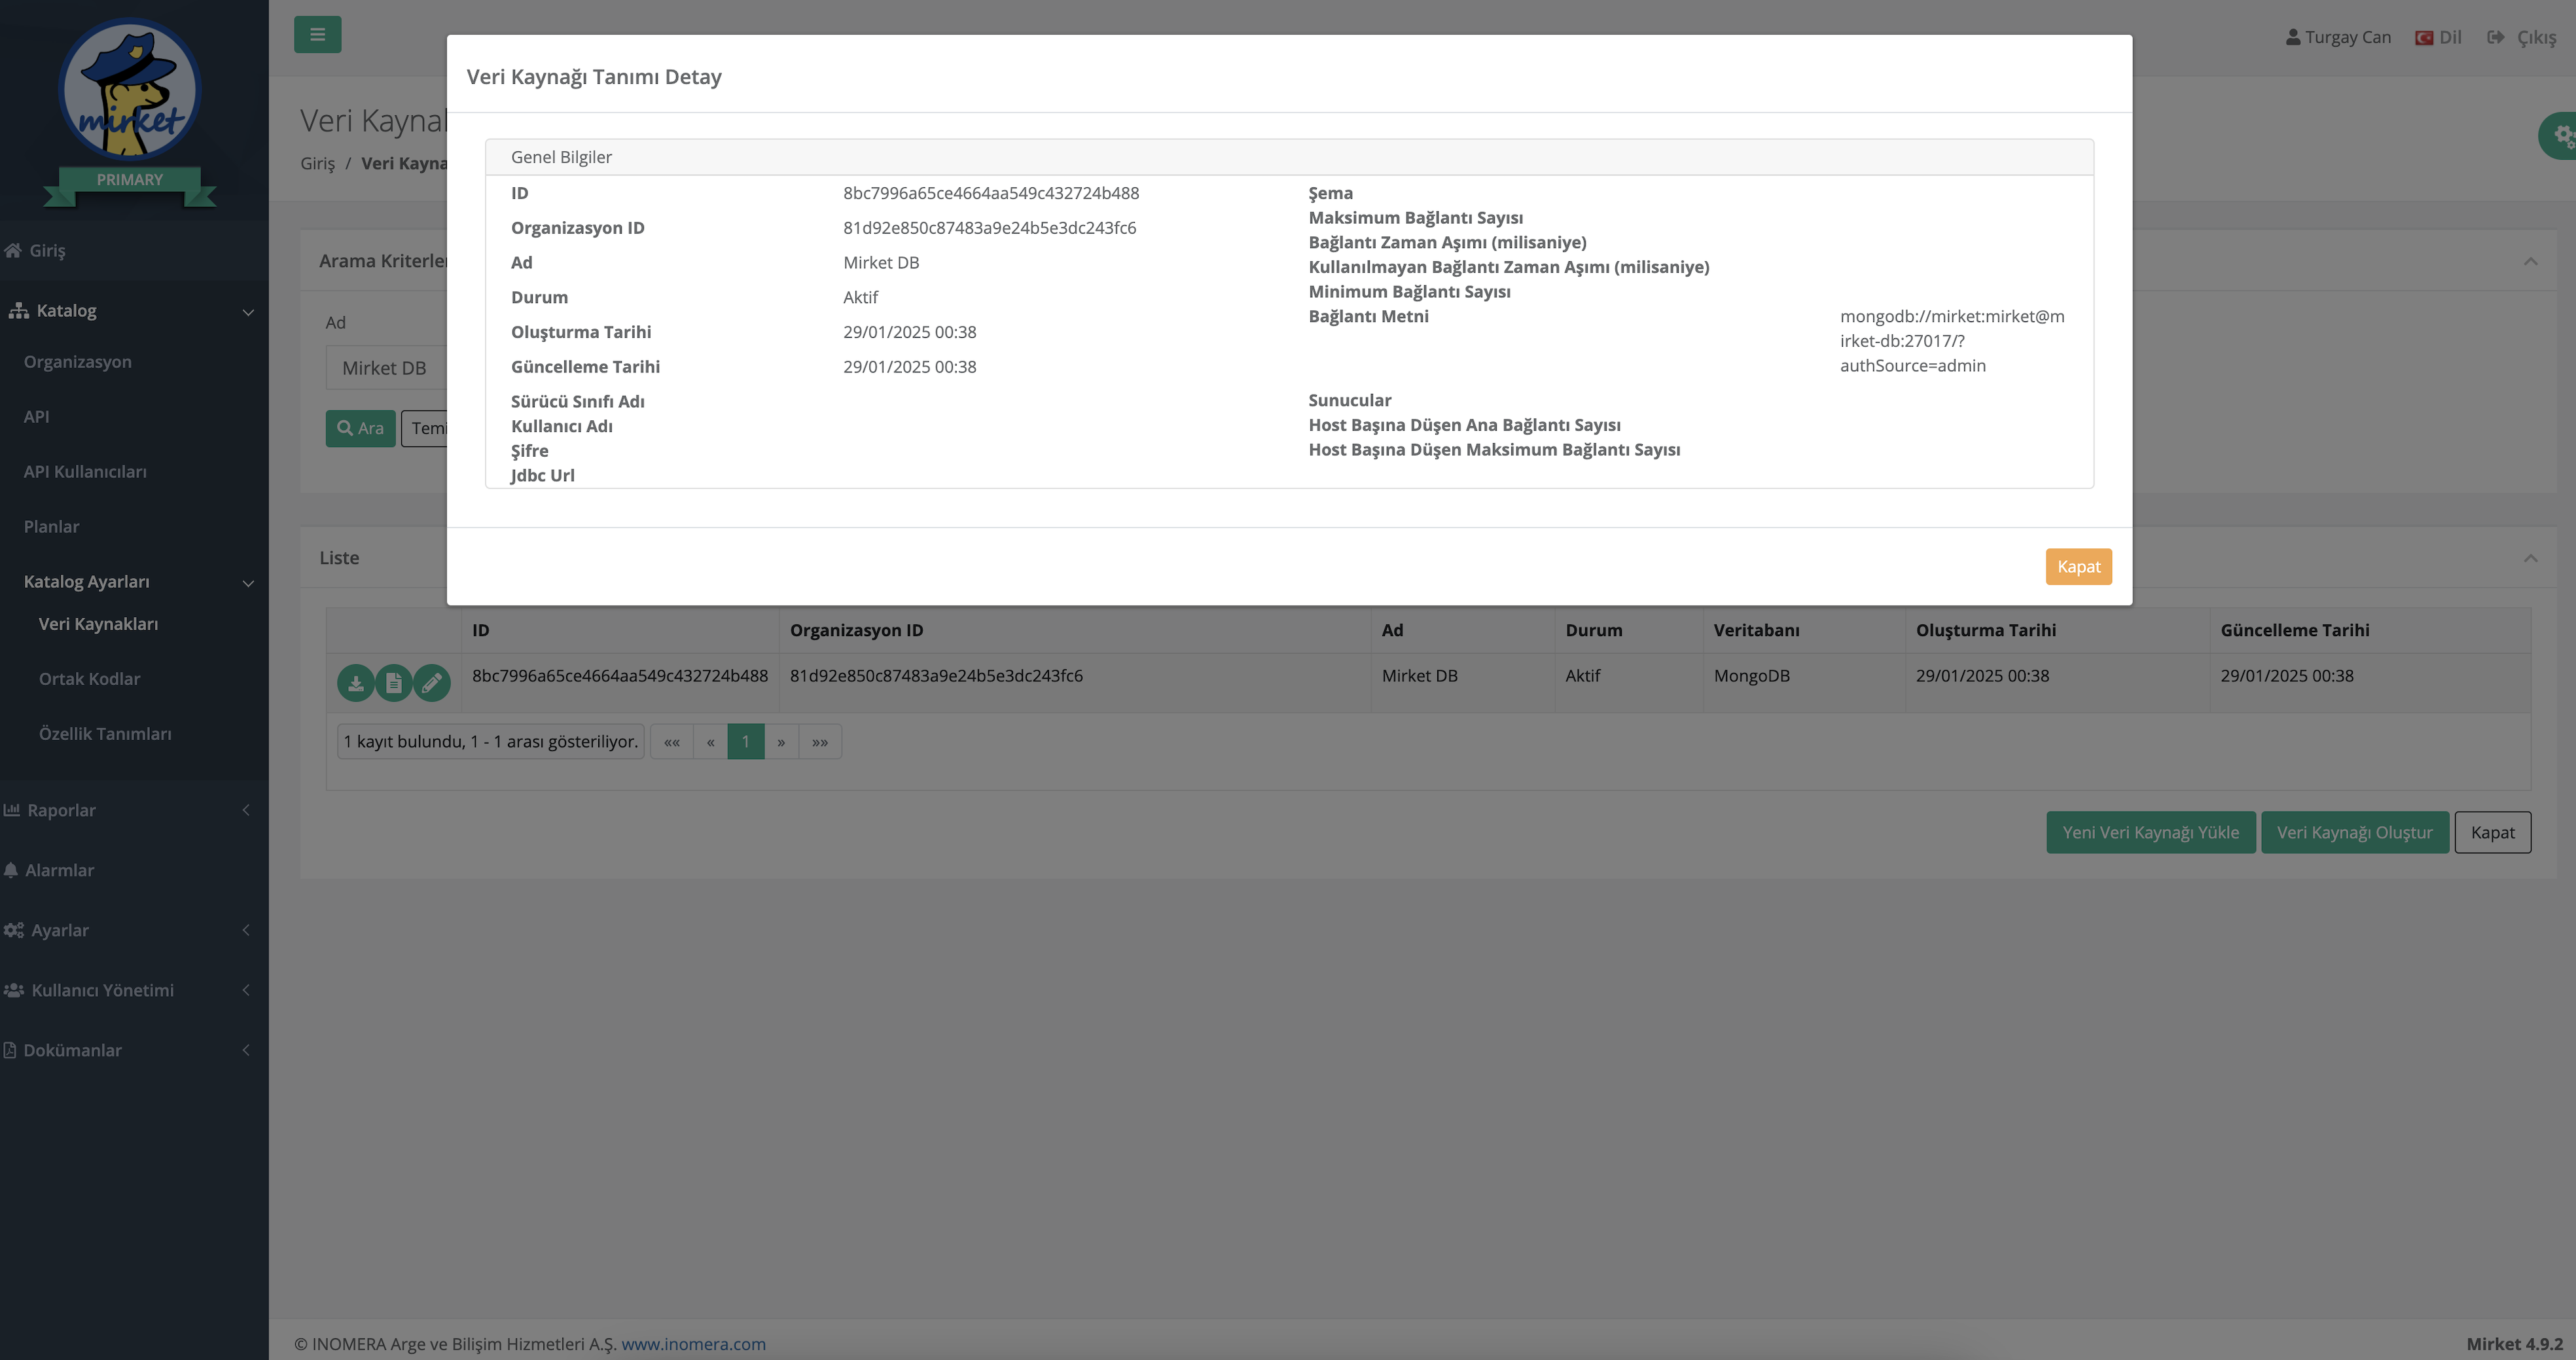Viewport: 2576px width, 1360px height.
Task: Click the Mirket 4.9.2 version text
Action: tap(2514, 1344)
